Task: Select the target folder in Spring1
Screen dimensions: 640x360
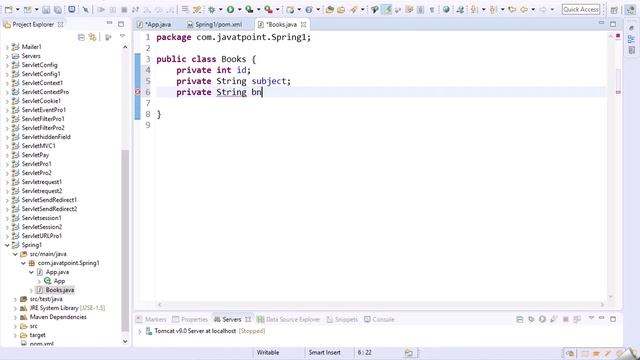Action: pos(38,335)
